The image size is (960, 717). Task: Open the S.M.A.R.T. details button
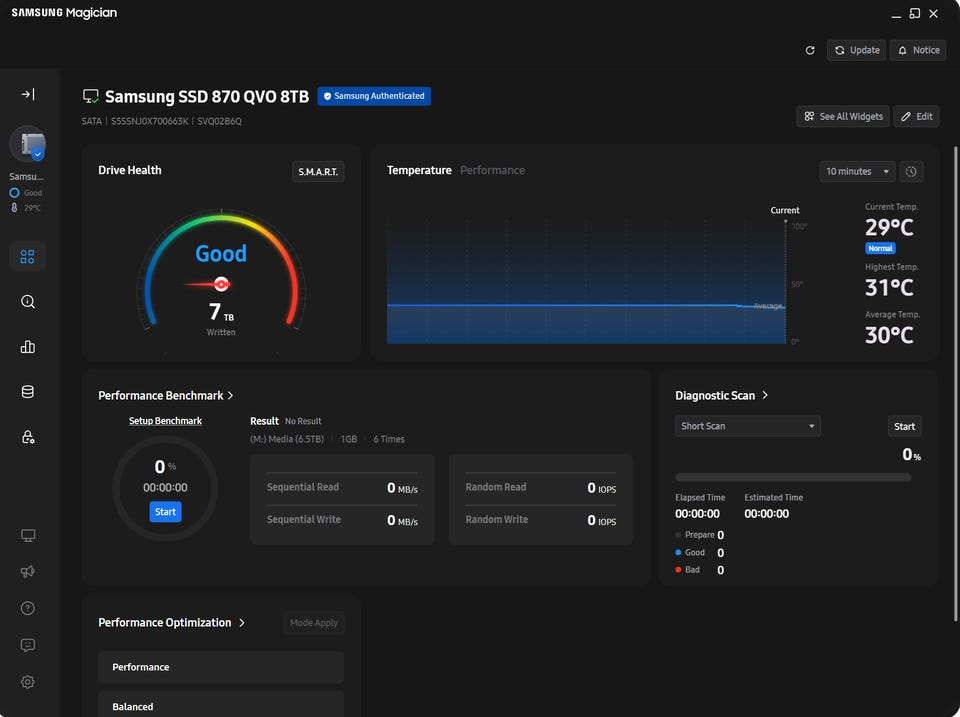(x=318, y=171)
